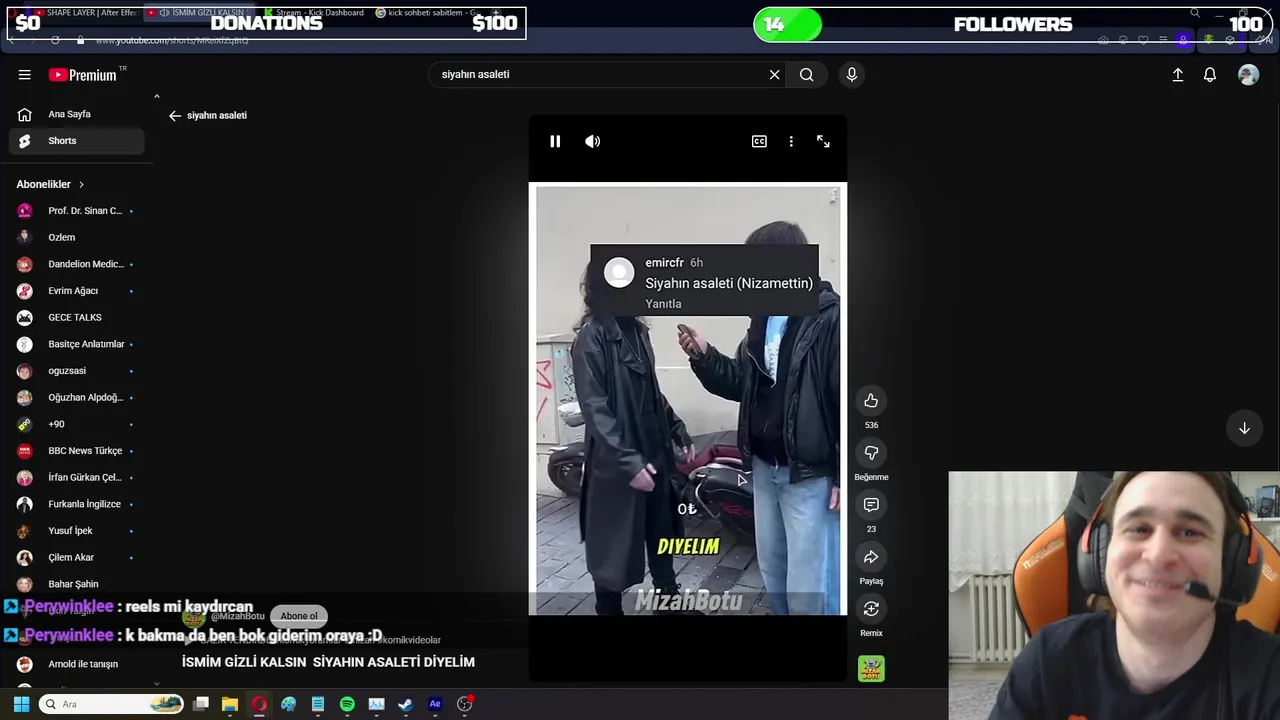The height and width of the screenshot is (720, 1280).
Task: Open the Short's three-dot options menu
Action: point(791,142)
